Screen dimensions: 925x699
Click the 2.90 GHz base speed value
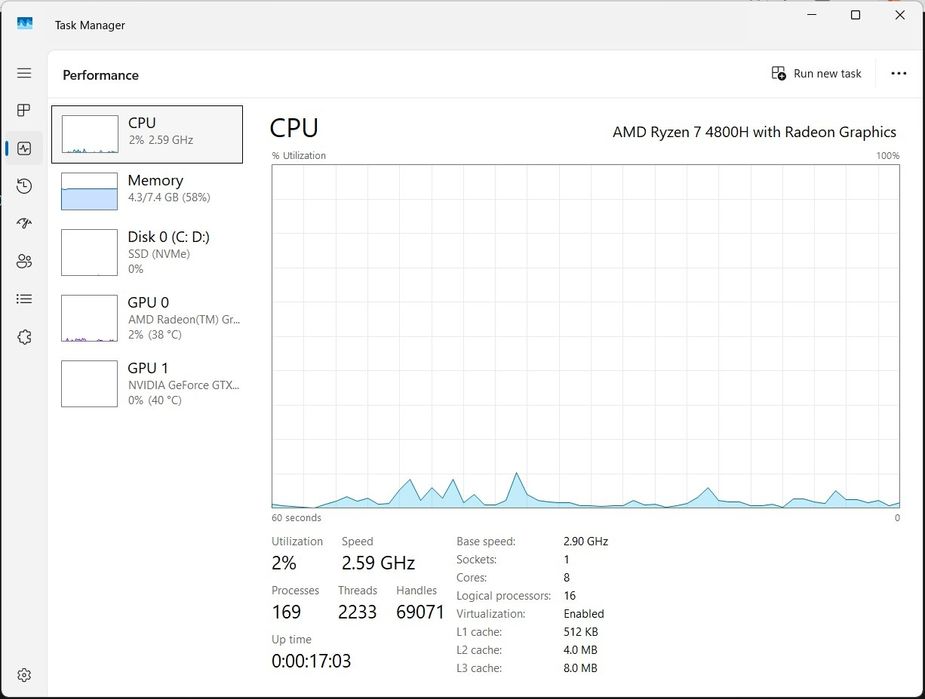[586, 542]
